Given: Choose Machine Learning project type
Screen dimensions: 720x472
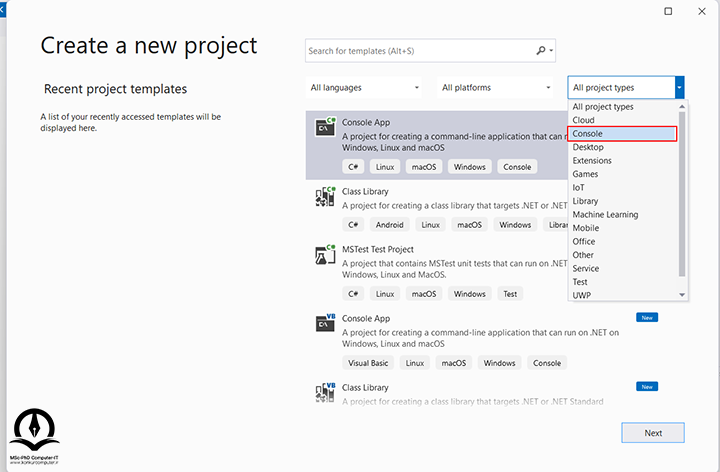Looking at the screenshot, I should point(605,214).
